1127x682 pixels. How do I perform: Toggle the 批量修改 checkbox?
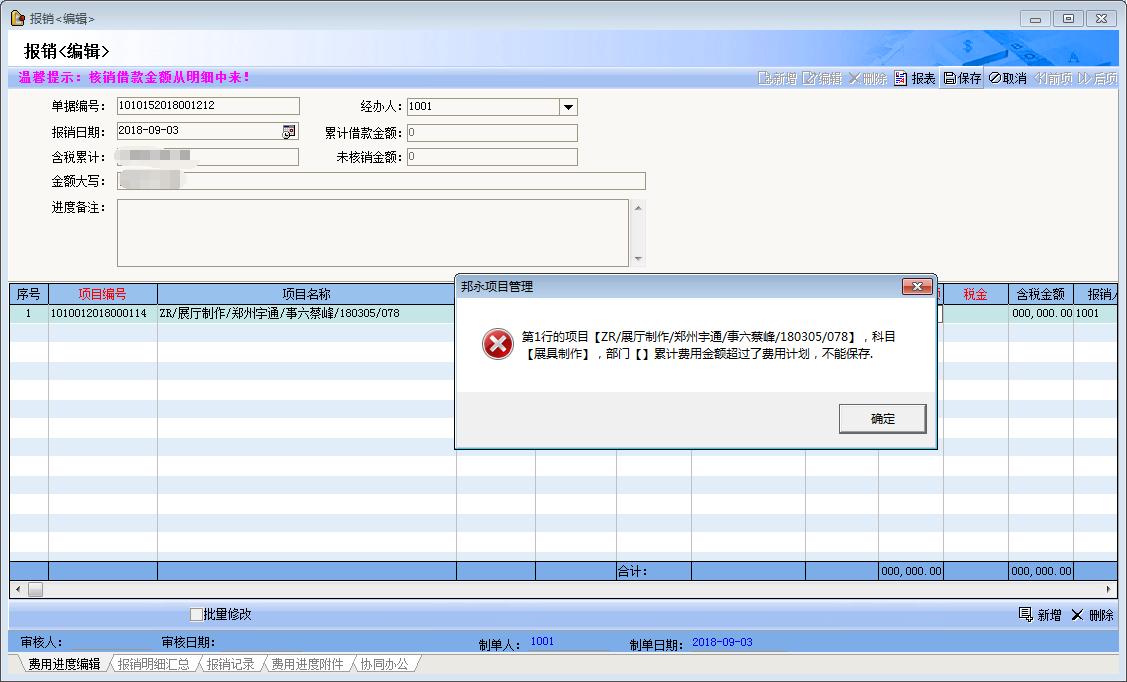point(196,614)
